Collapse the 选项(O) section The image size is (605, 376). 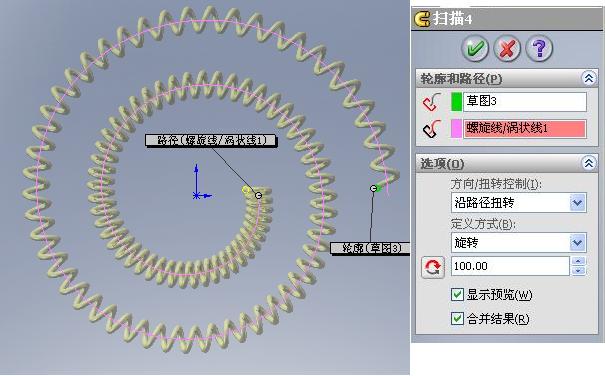point(589,164)
